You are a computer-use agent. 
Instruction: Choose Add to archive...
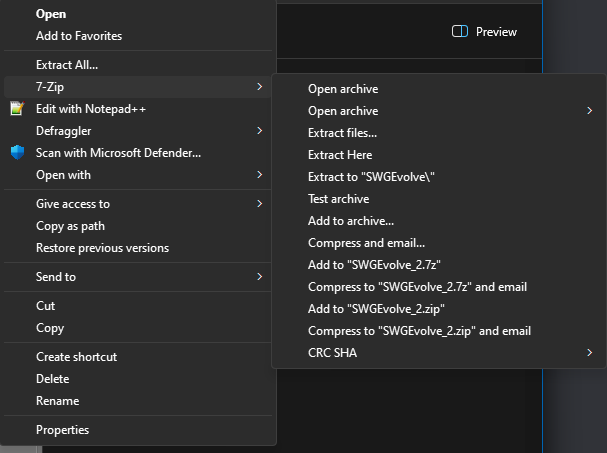[x=439, y=221]
